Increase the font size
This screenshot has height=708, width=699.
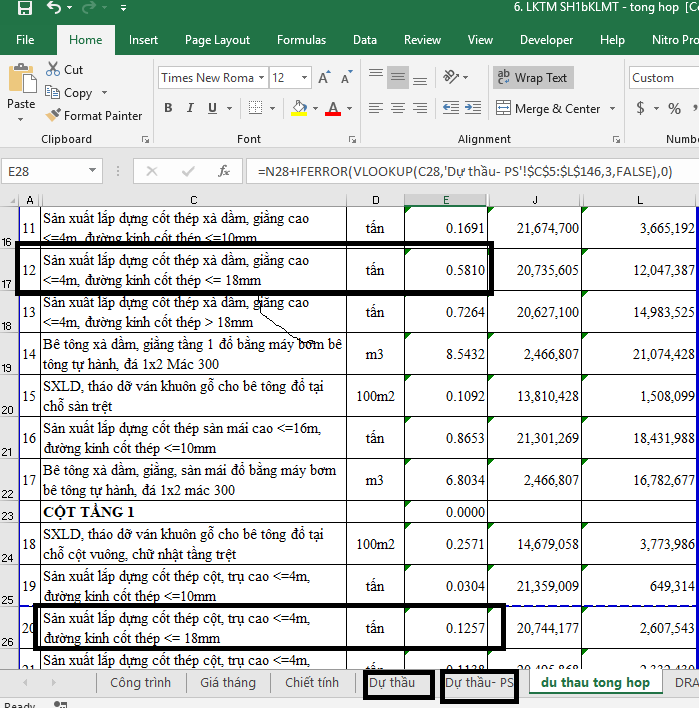click(x=324, y=78)
